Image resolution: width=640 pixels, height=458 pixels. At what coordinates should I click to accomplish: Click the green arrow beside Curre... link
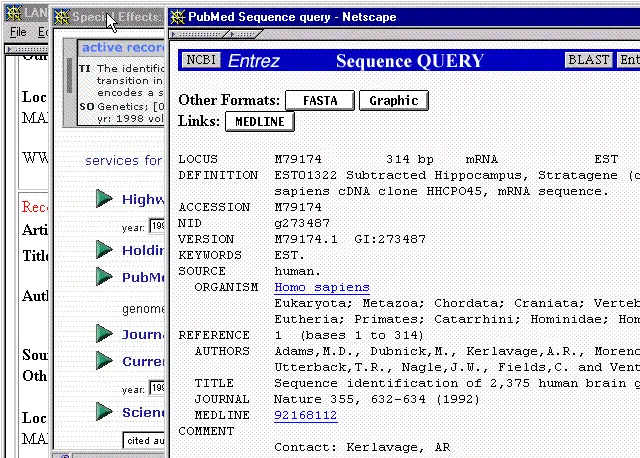(x=104, y=360)
